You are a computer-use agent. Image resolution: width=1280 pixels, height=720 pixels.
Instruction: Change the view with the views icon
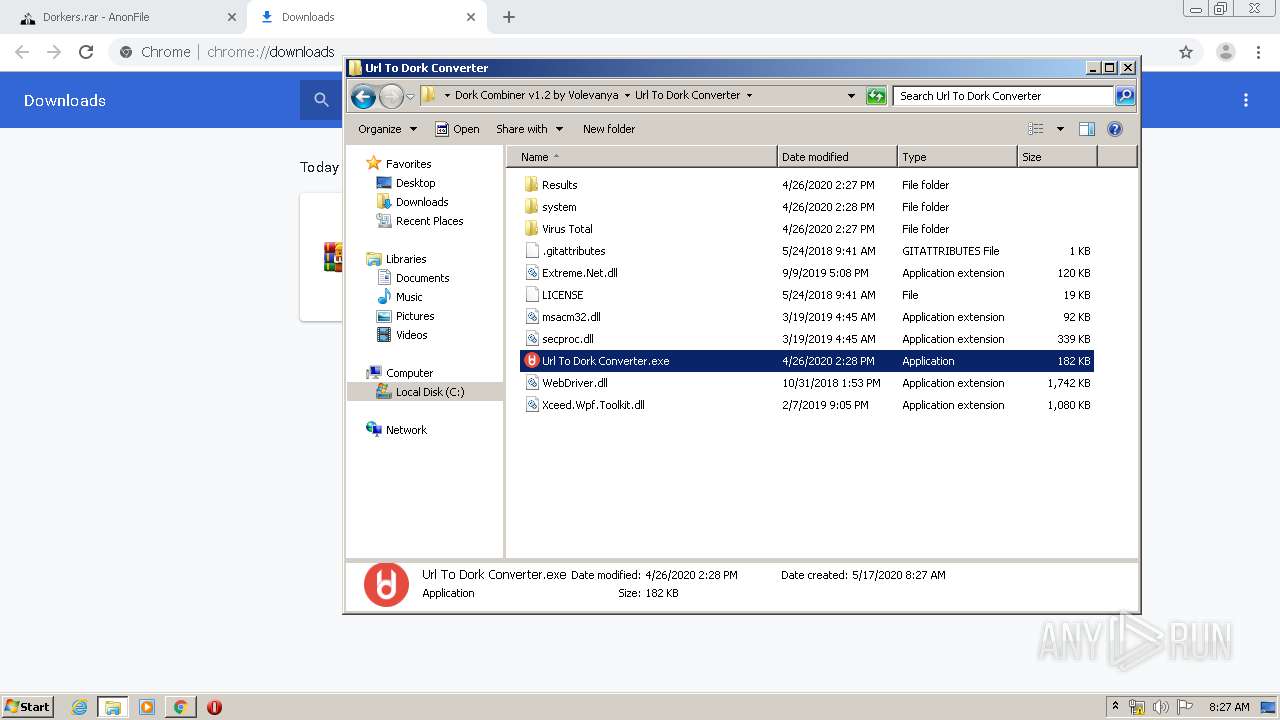(x=1036, y=129)
